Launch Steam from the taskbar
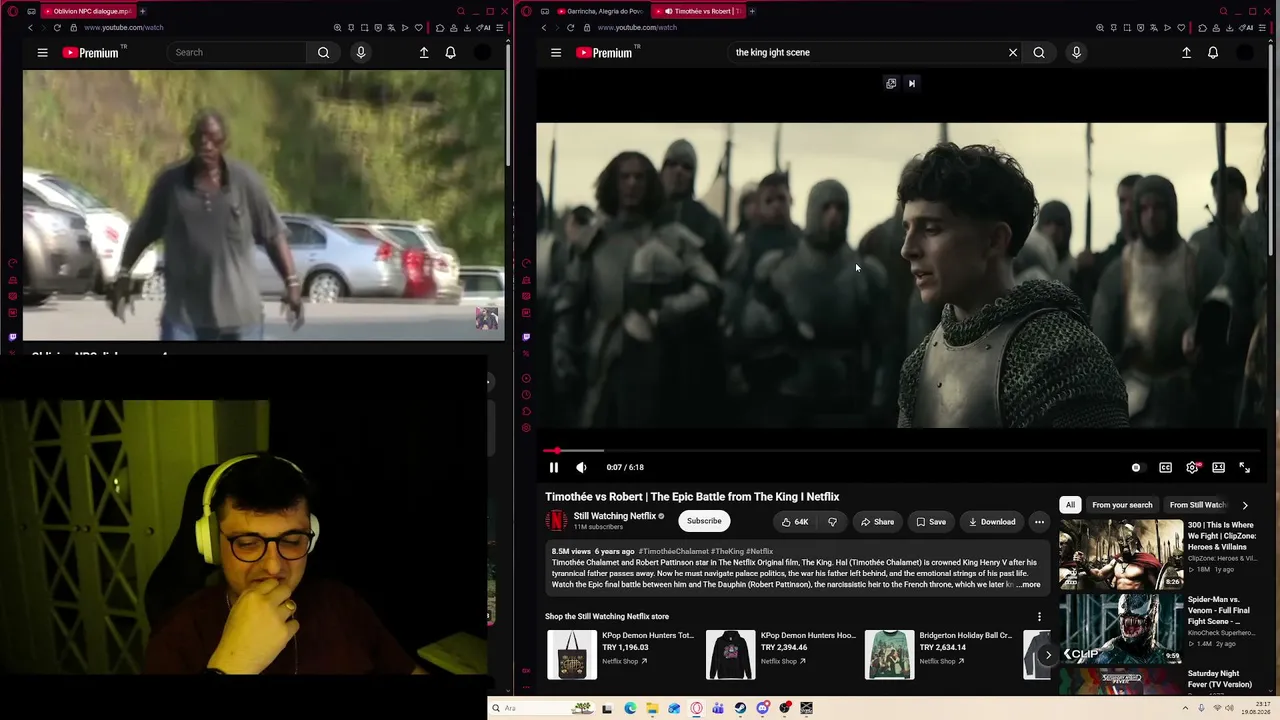This screenshot has height=720, width=1280. click(740, 708)
